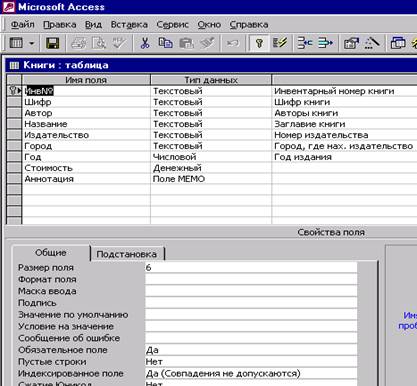The width and height of the screenshot is (417, 386).
Task: Click data type Числовой for Год
Action: 211,157
